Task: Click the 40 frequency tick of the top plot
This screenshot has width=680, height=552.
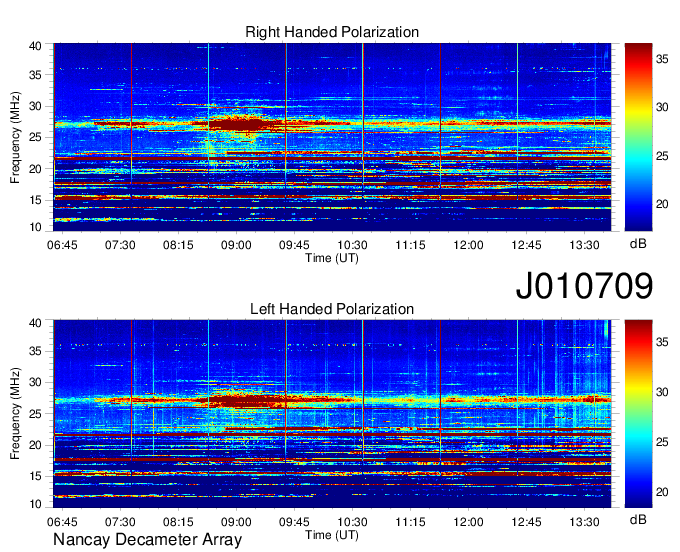Action: tap(35, 46)
